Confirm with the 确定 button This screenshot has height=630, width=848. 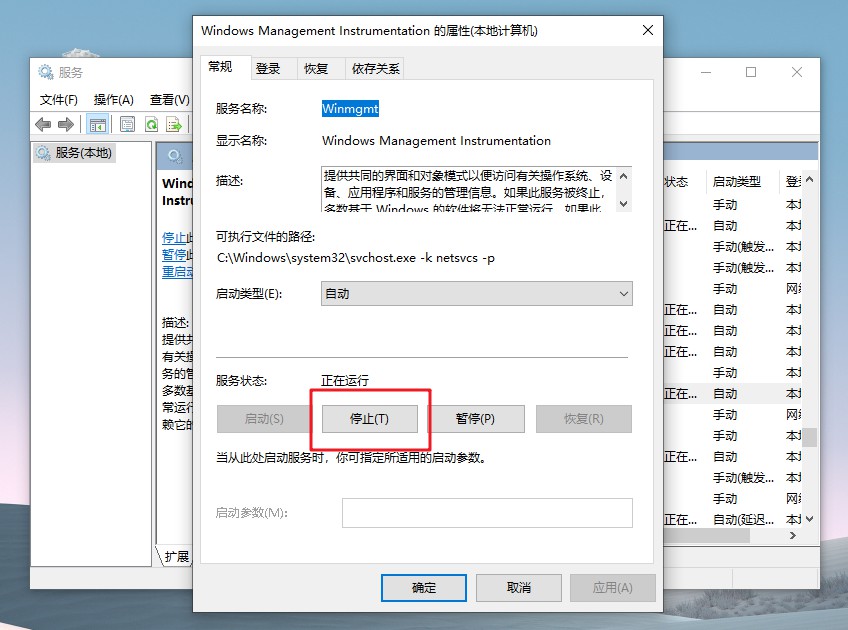pos(423,588)
